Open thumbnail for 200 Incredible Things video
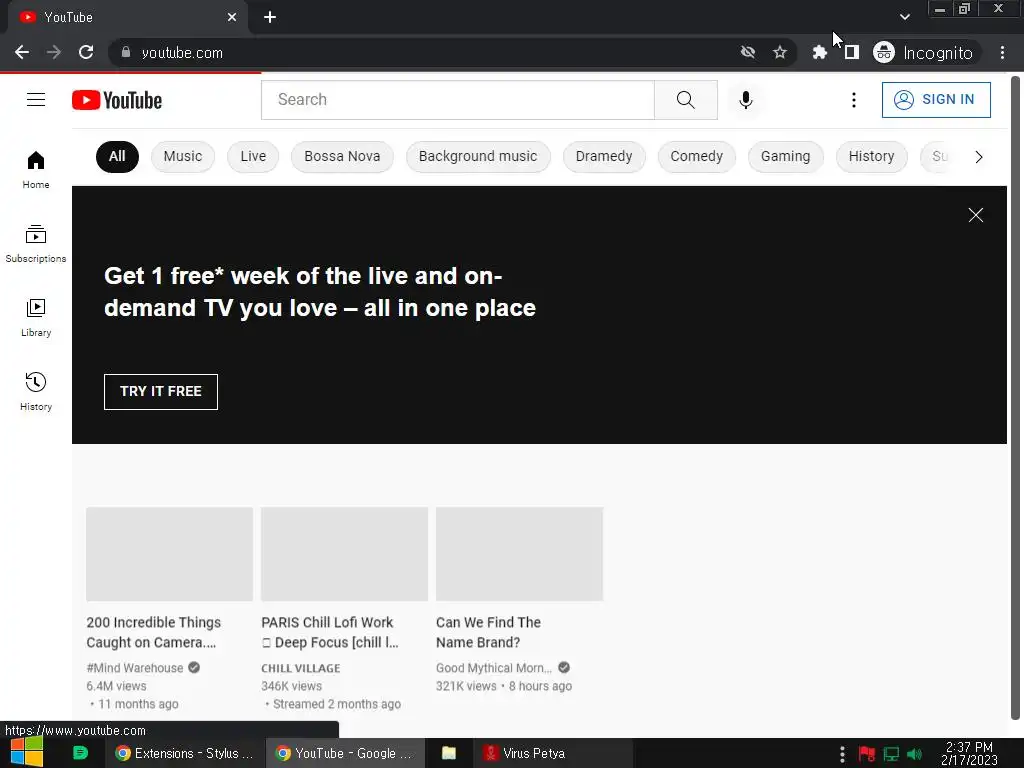The image size is (1024, 768). 169,554
